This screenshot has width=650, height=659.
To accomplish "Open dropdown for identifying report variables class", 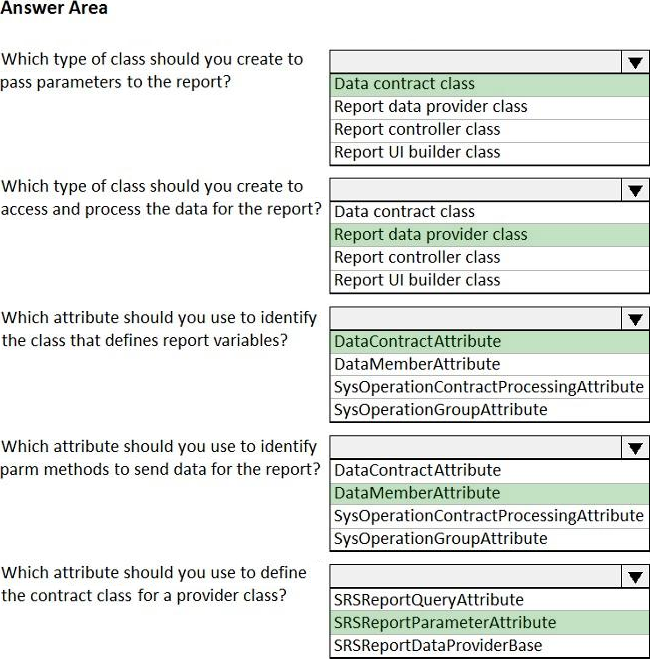I will pos(634,320).
